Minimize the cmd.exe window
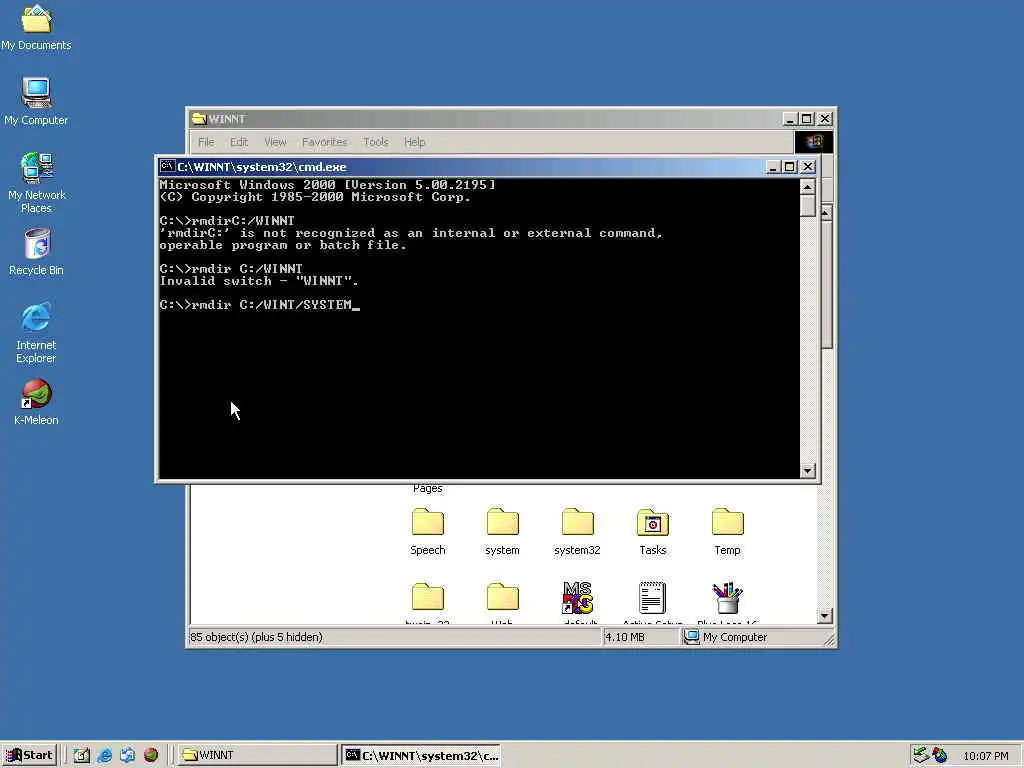This screenshot has height=768, width=1024. point(773,167)
